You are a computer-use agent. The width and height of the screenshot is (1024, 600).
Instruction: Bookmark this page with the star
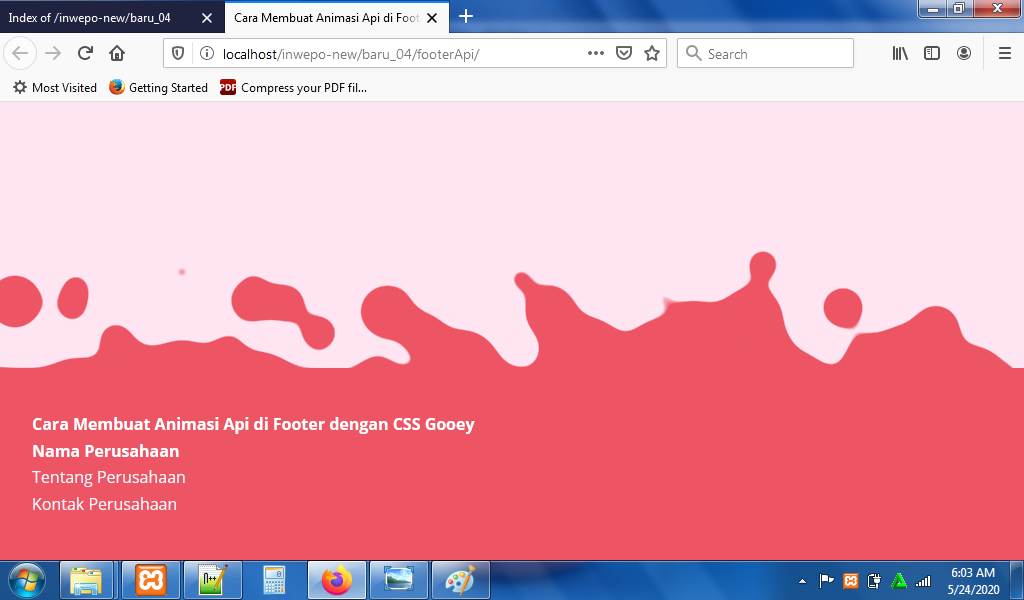[x=652, y=54]
